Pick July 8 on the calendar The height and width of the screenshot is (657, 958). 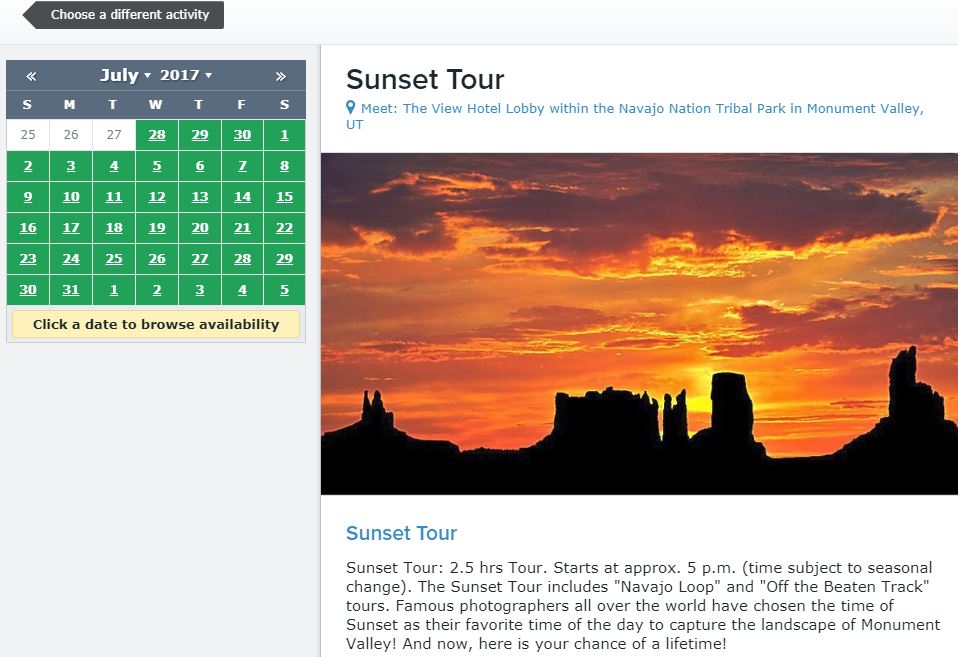click(285, 166)
